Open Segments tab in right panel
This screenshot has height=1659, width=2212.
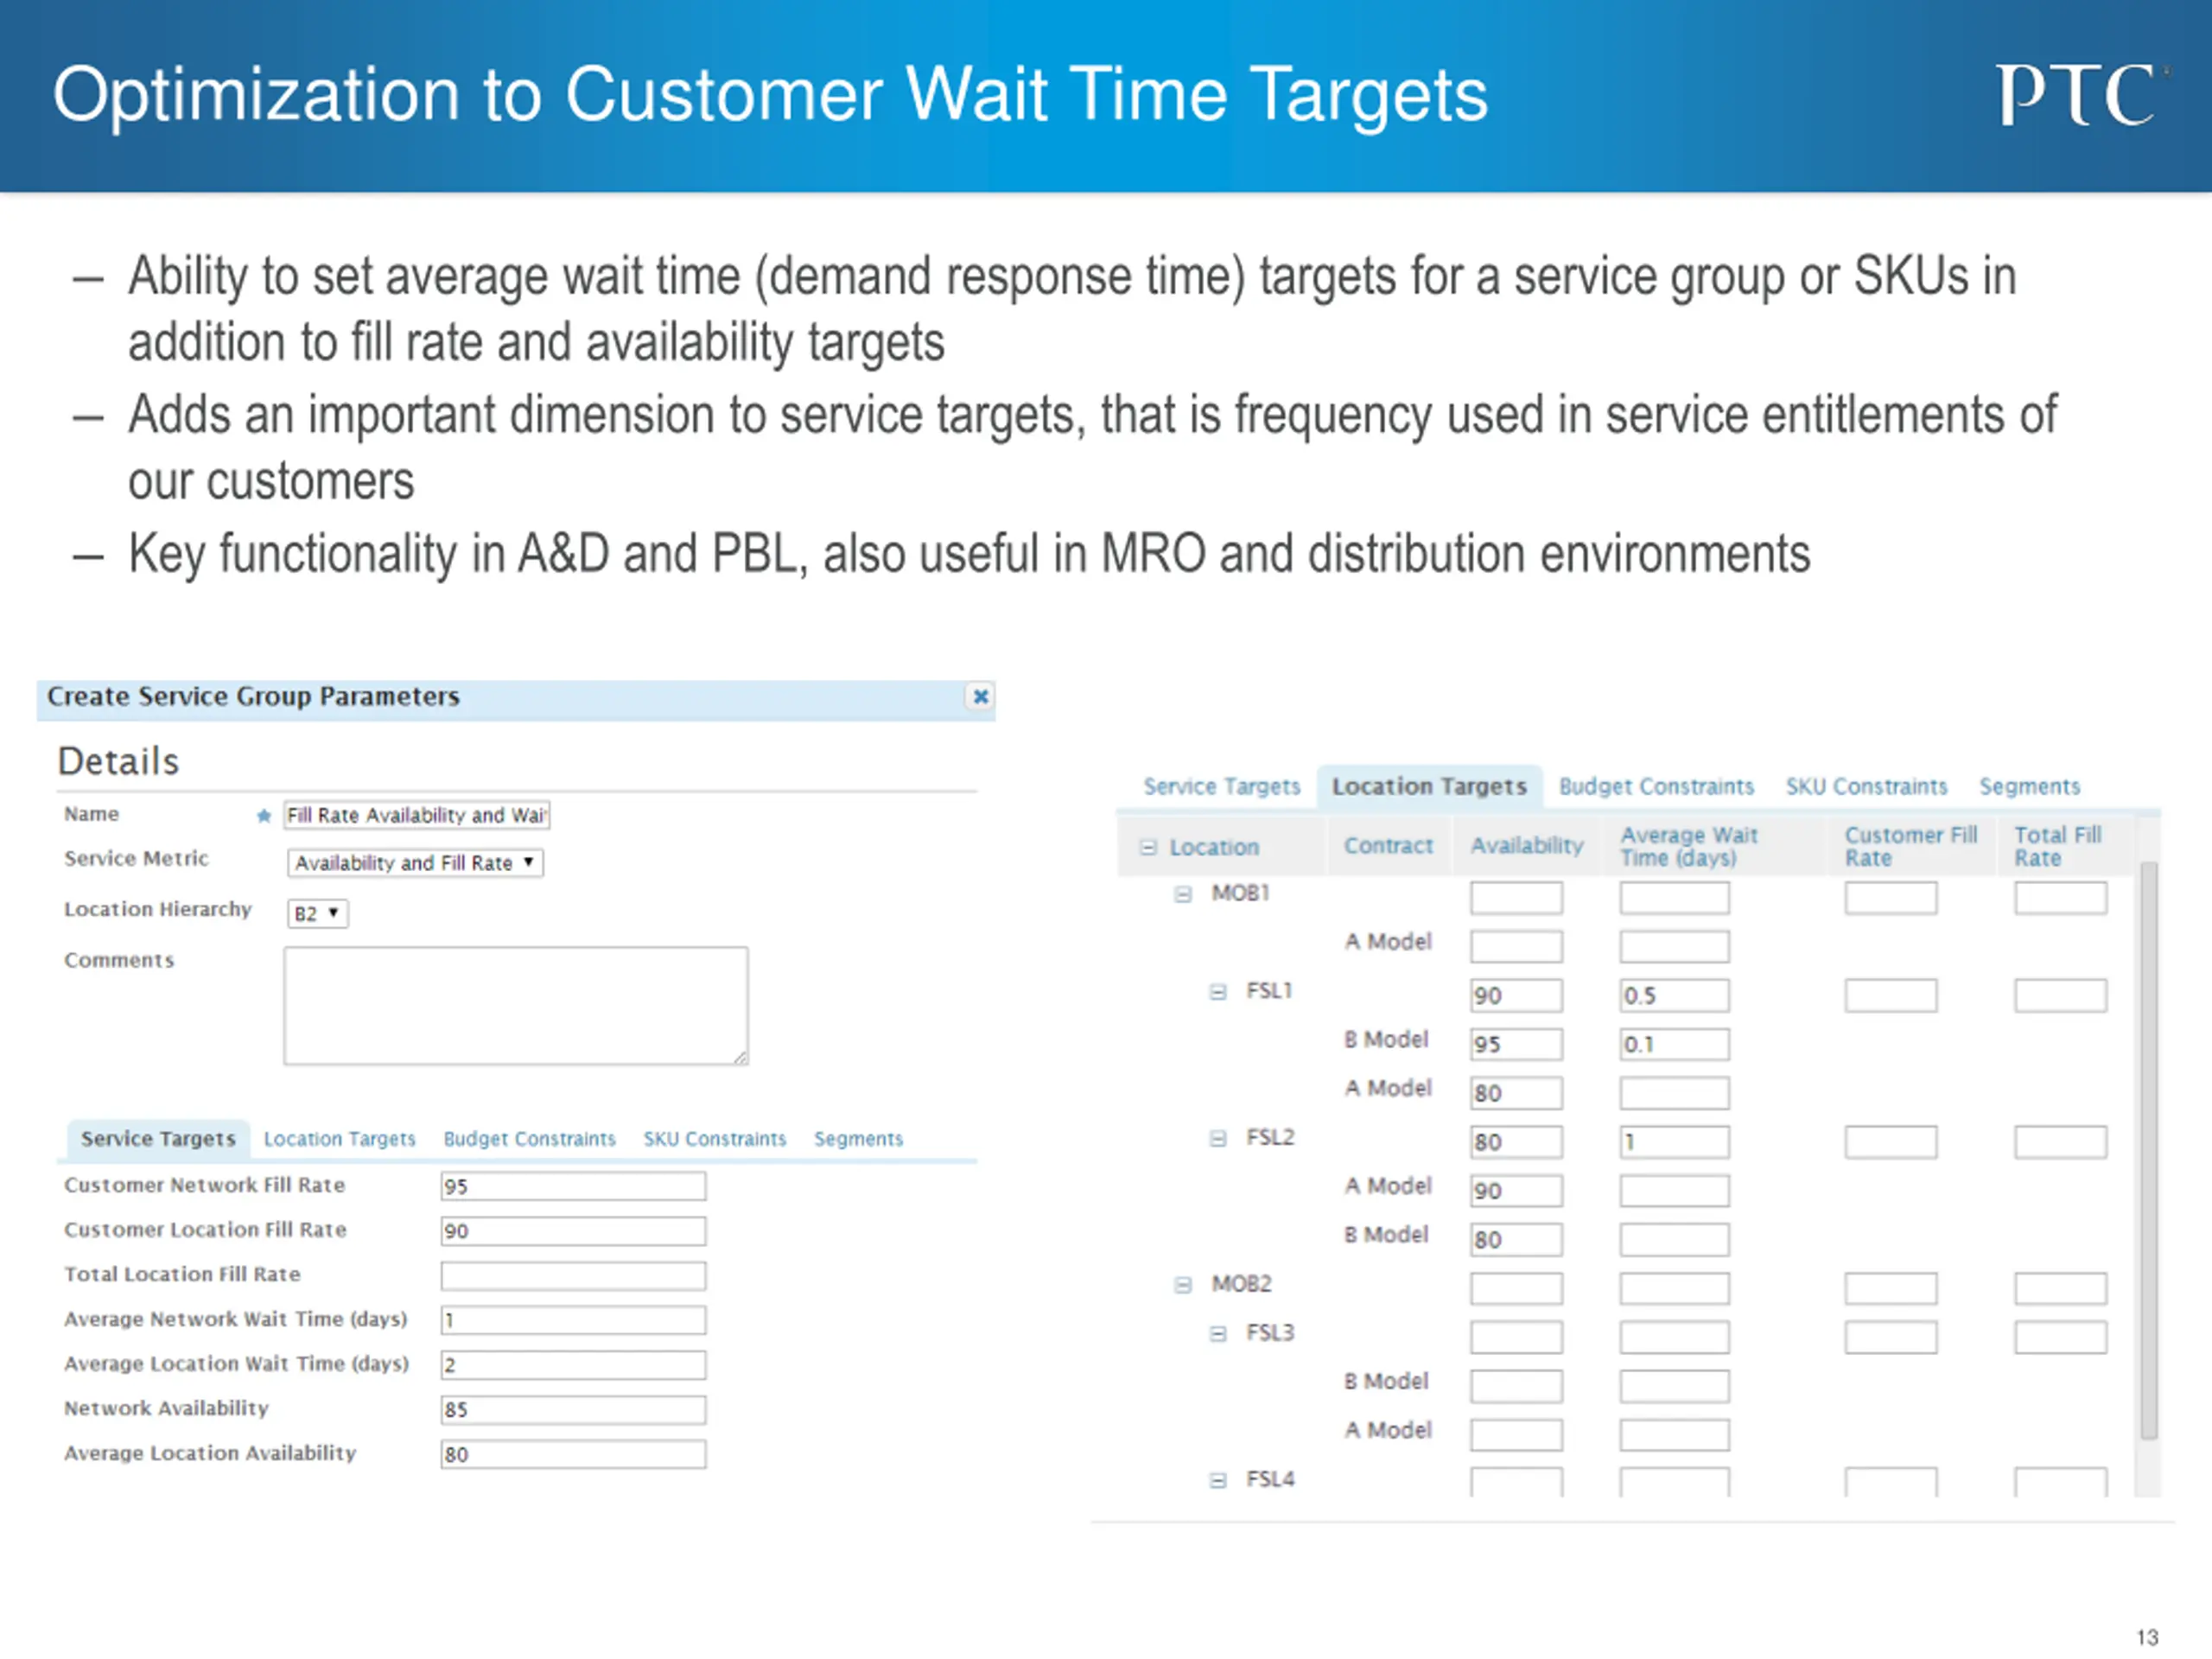[2029, 786]
